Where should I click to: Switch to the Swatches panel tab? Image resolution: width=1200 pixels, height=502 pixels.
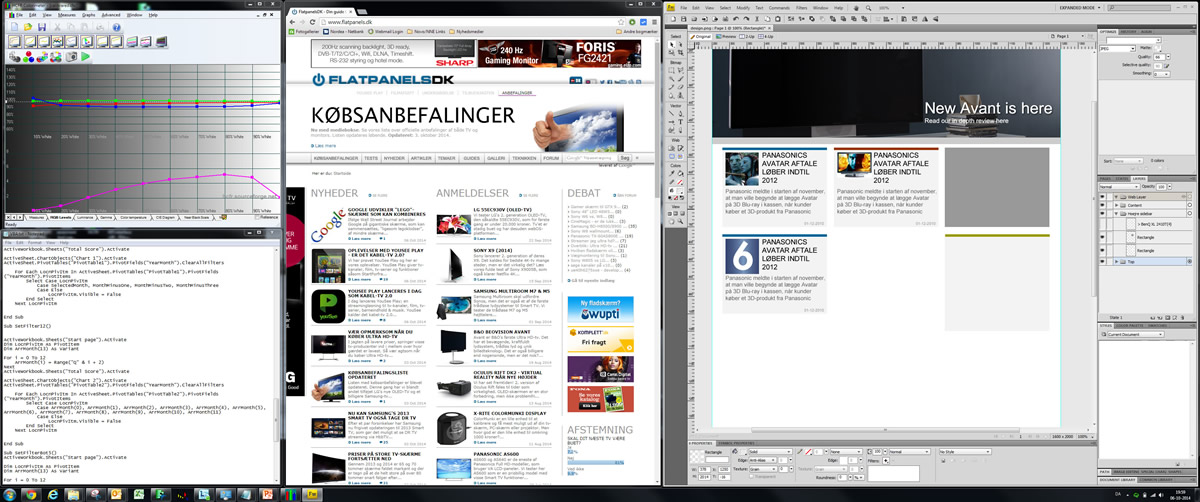pos(1157,326)
